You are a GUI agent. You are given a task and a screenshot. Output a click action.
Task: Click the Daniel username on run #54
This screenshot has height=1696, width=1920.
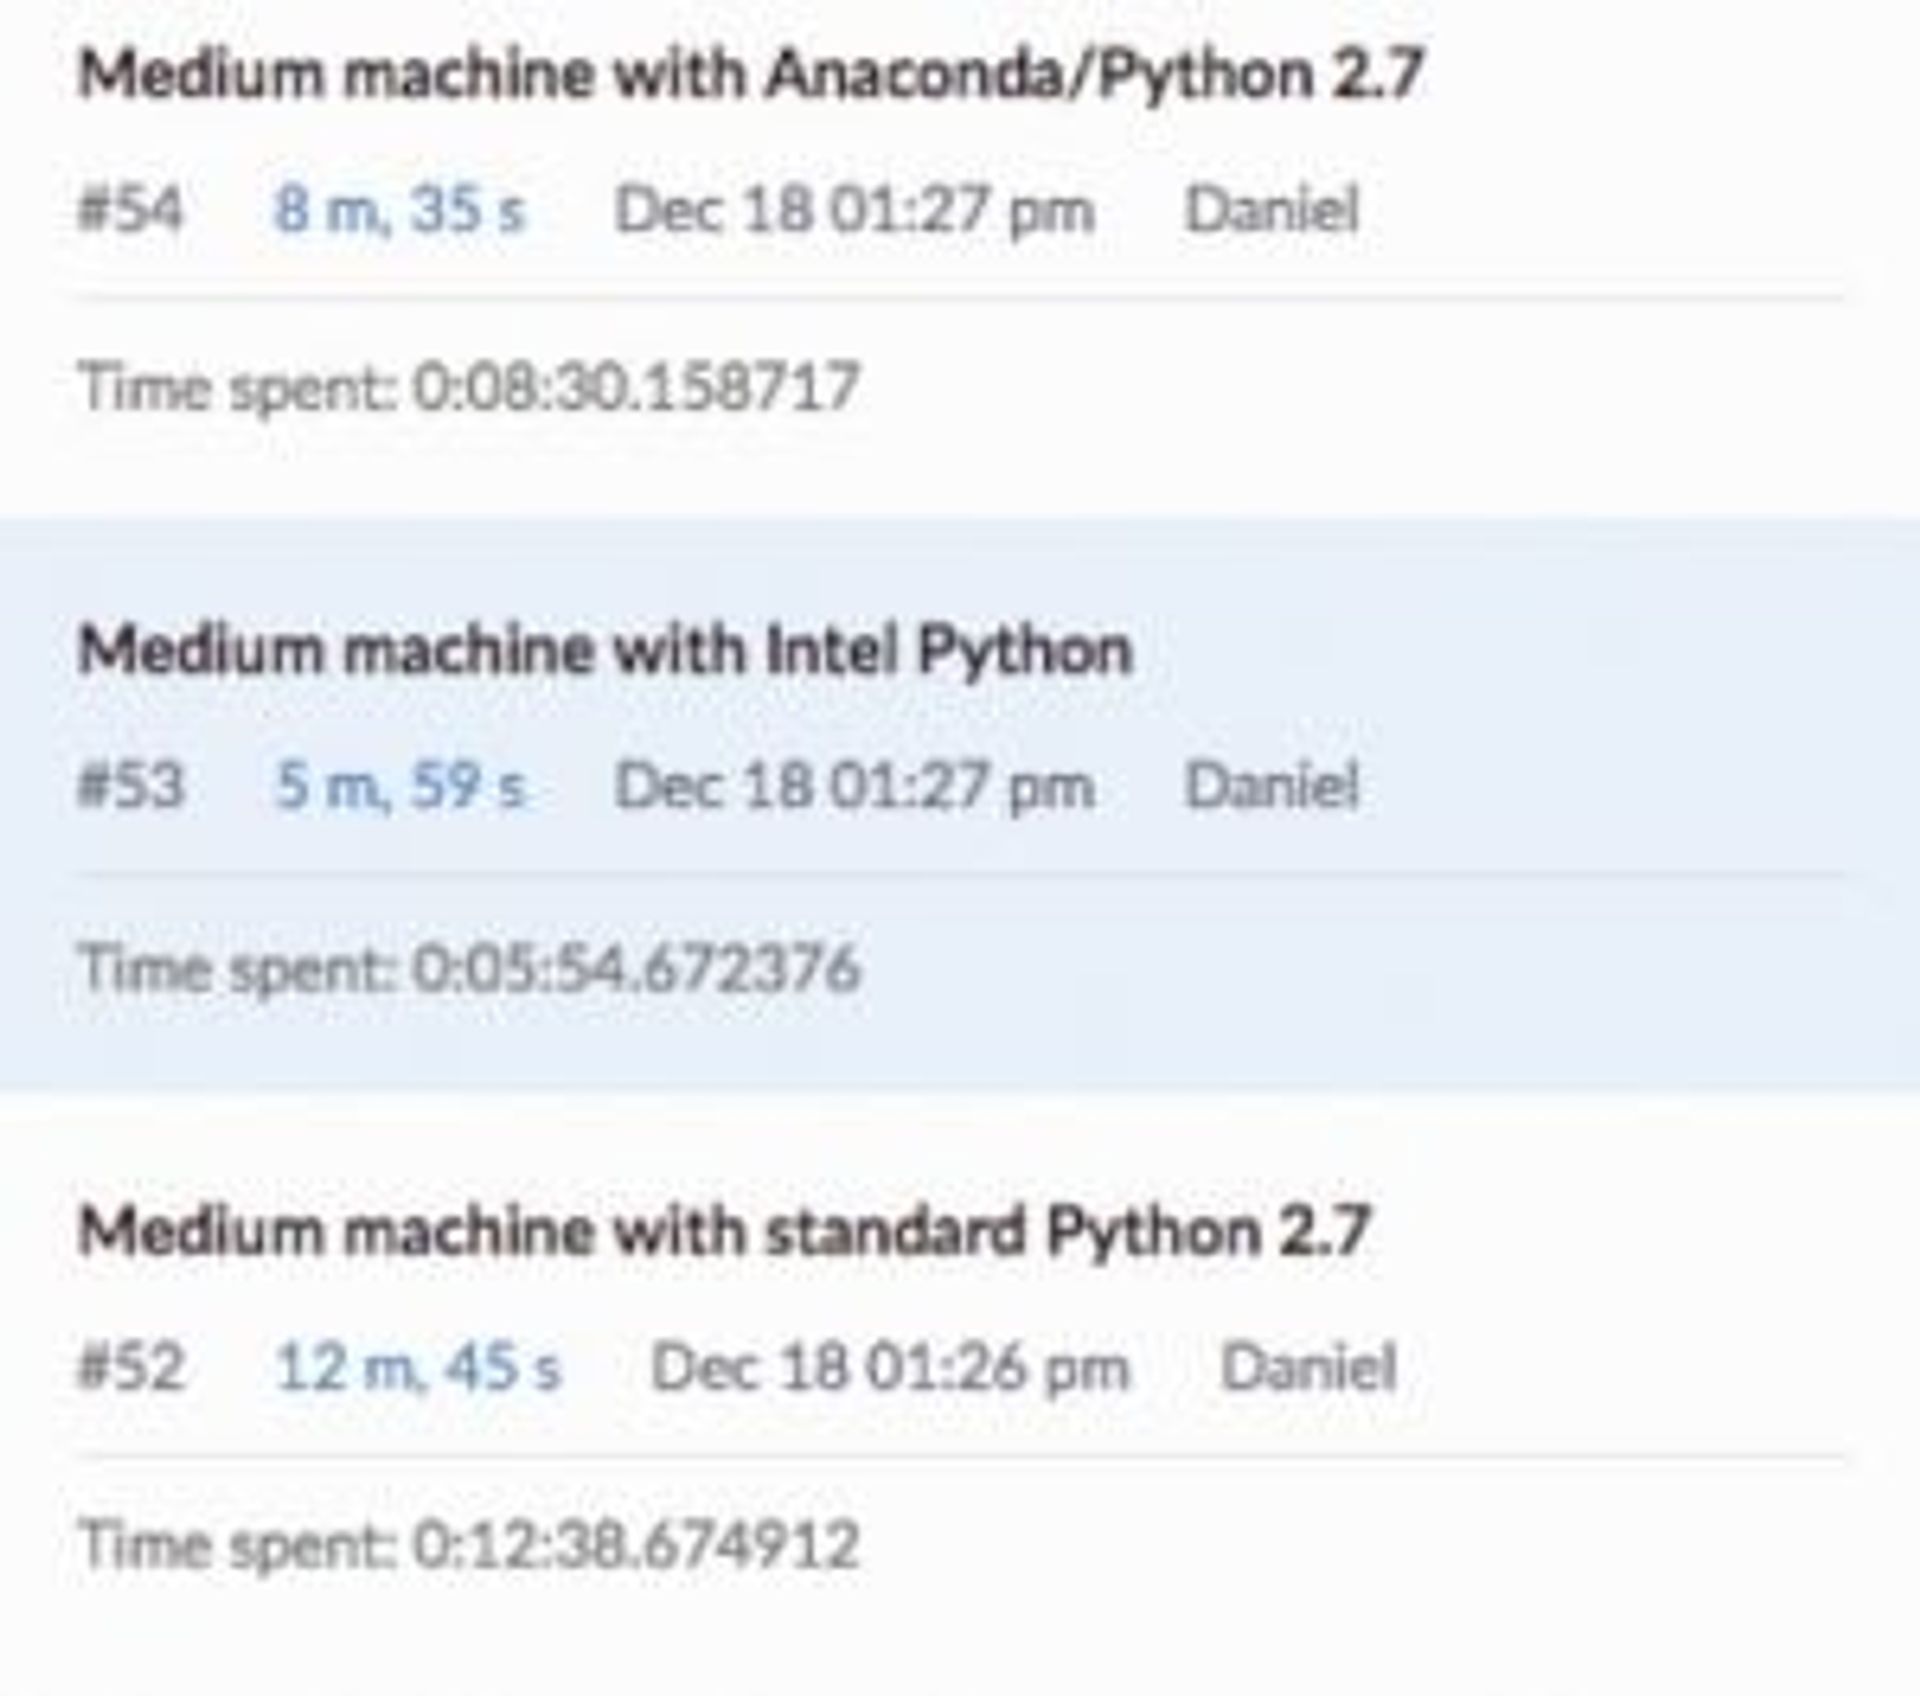(x=1271, y=211)
